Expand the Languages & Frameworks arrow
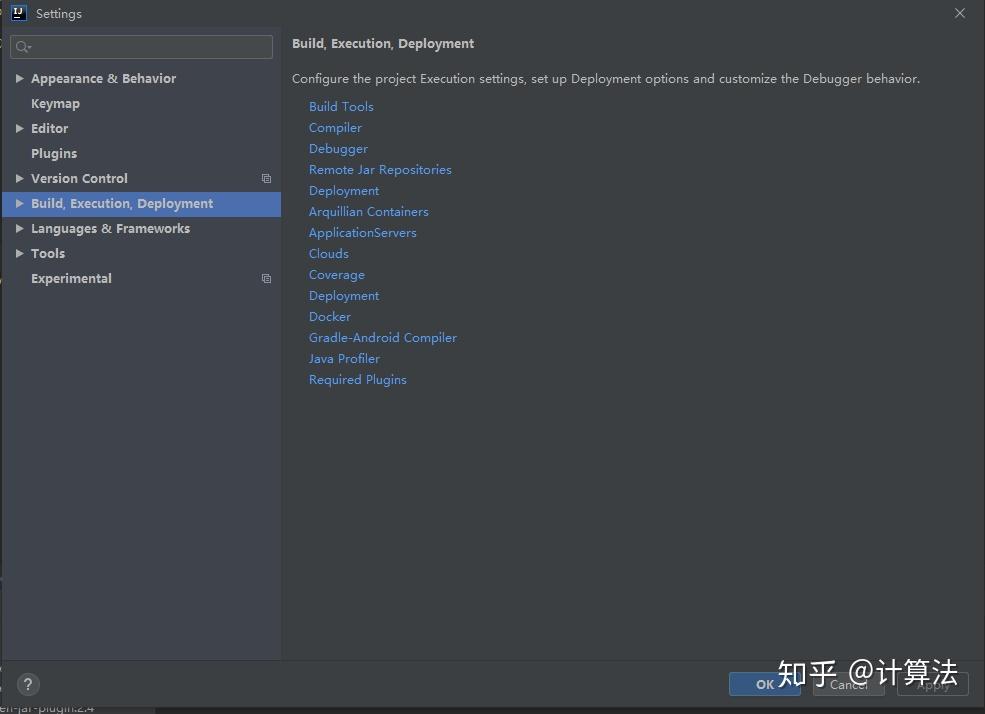Screen dimensions: 985x714 19,229
